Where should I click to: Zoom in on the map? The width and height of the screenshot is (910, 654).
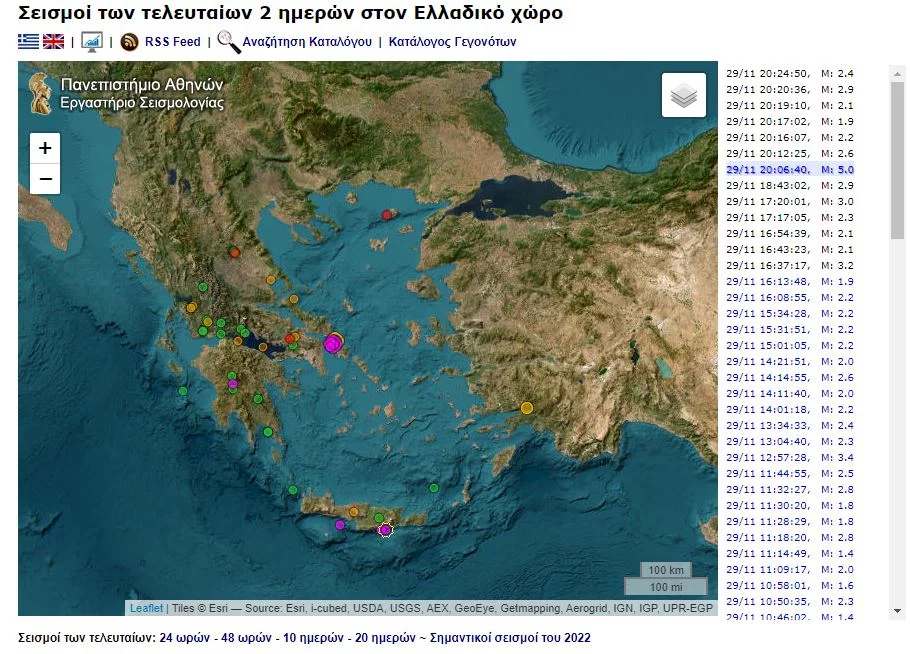click(x=45, y=148)
